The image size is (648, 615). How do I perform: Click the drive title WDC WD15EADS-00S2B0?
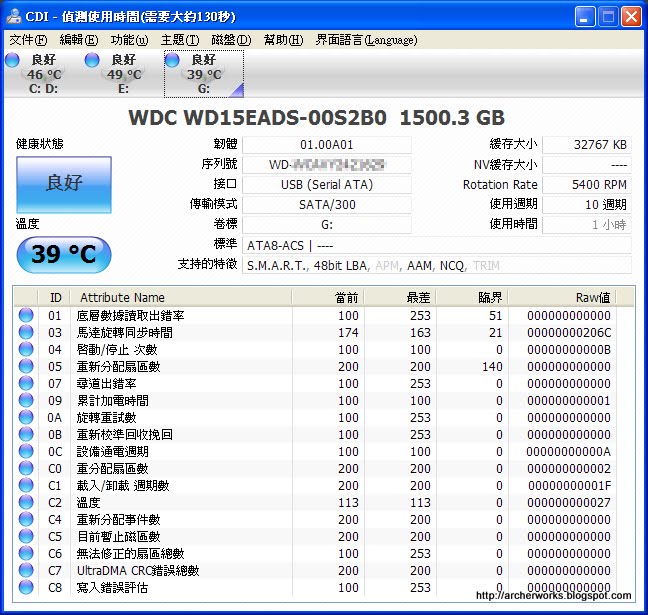(x=257, y=118)
